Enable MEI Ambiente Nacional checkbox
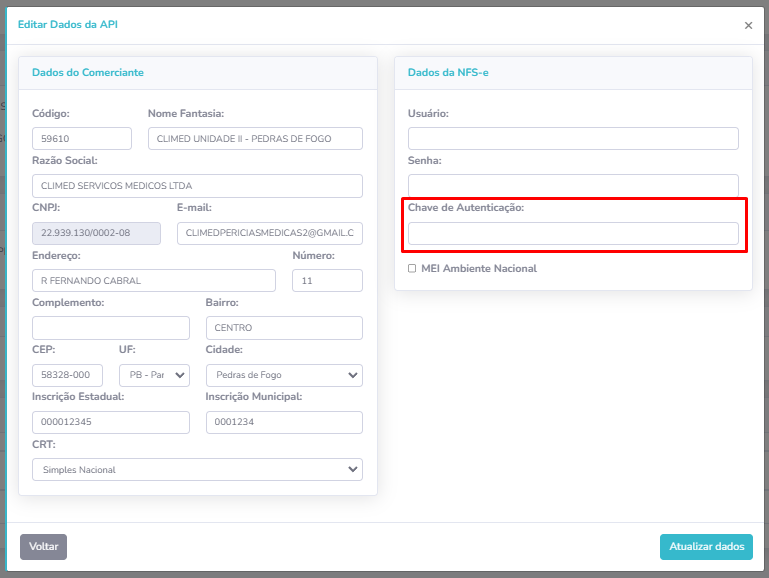The image size is (769, 578). pyautogui.click(x=412, y=269)
